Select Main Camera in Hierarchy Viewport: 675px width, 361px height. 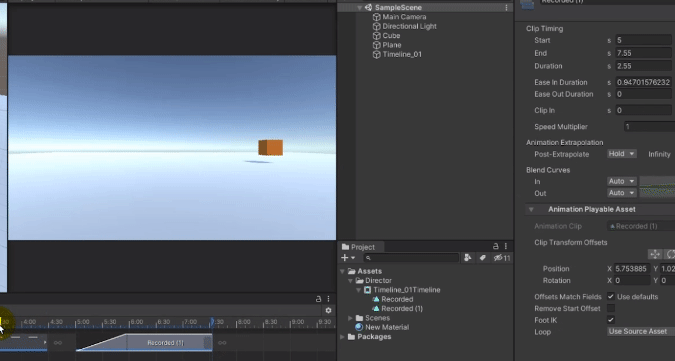click(x=404, y=17)
